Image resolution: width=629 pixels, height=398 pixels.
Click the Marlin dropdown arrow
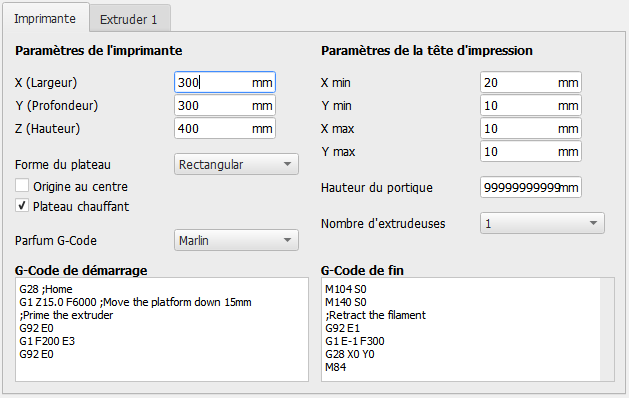click(x=287, y=240)
